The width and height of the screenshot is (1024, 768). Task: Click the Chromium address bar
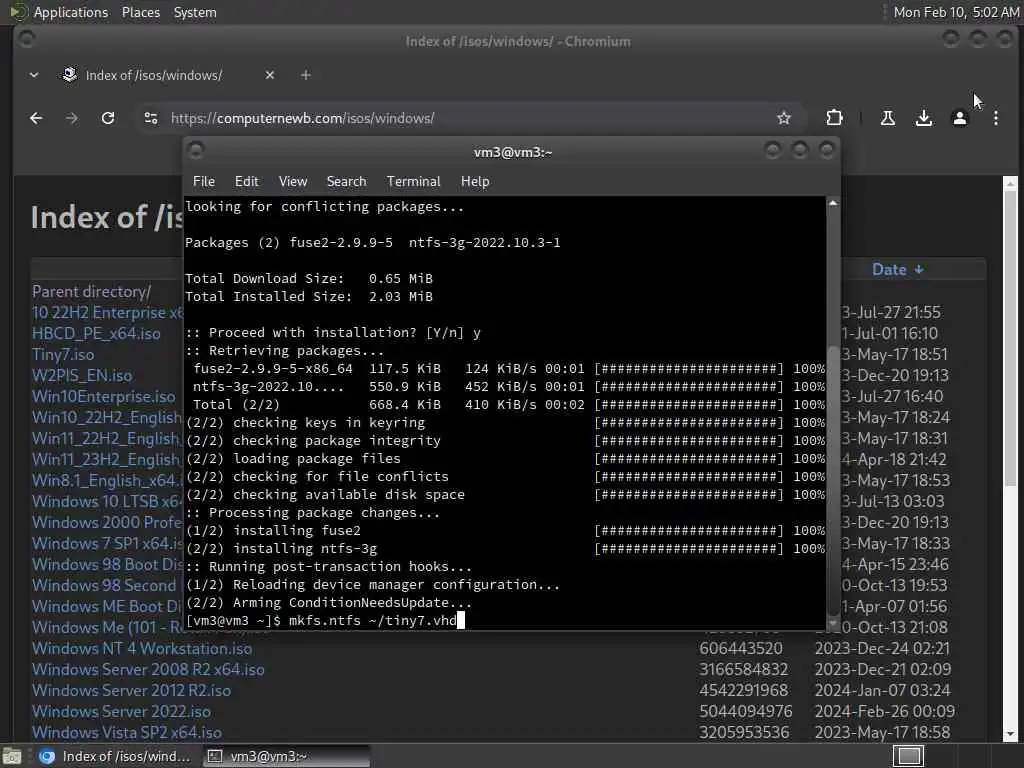point(470,118)
